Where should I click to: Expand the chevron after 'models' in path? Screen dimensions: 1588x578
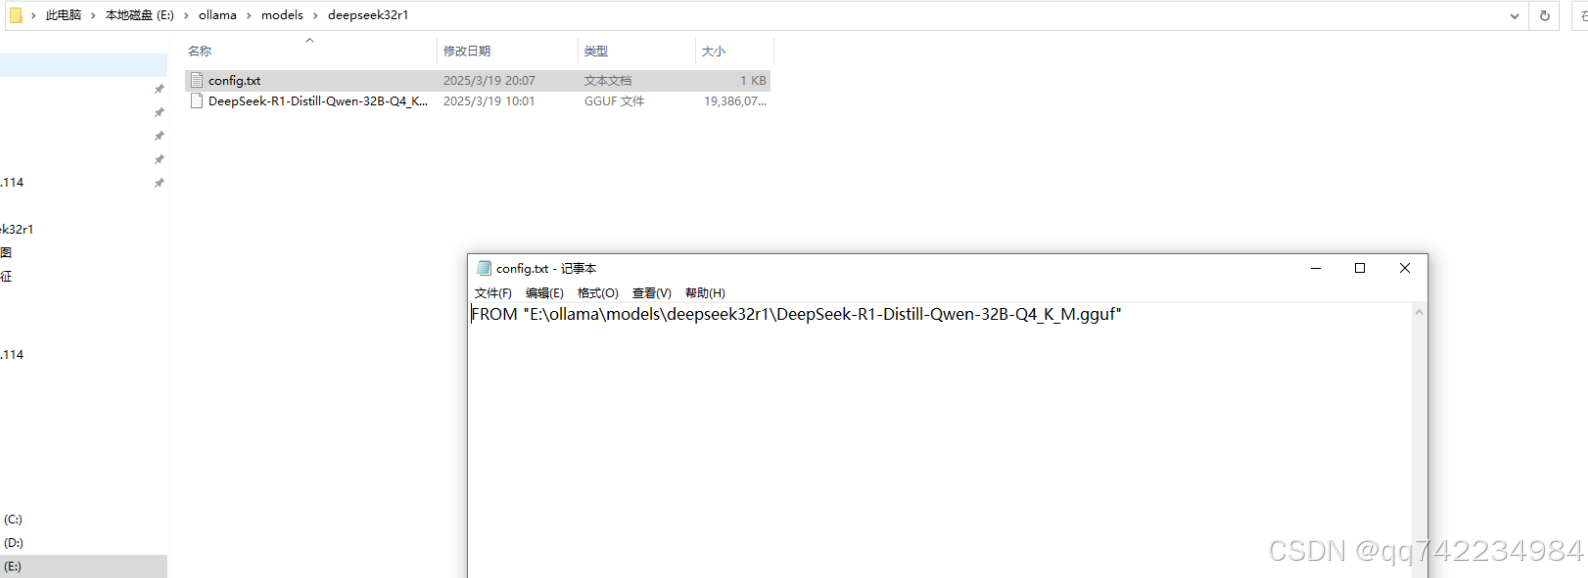click(315, 15)
